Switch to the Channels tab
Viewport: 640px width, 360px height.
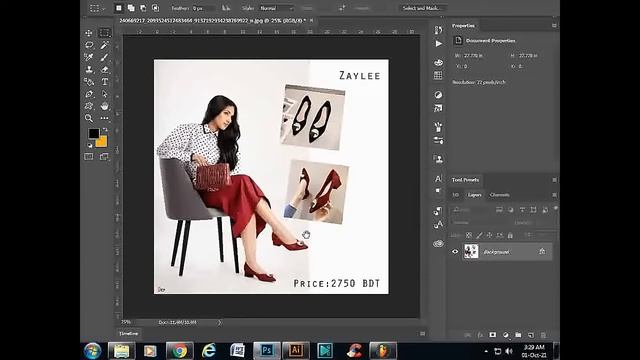[500, 195]
